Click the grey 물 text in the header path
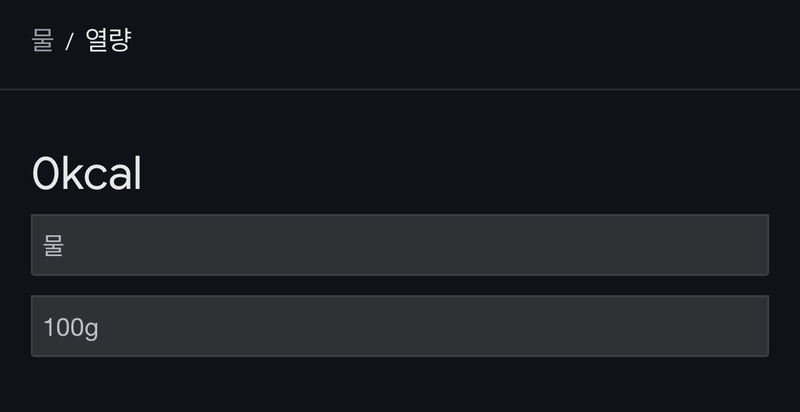The height and width of the screenshot is (412, 800). [x=43, y=40]
